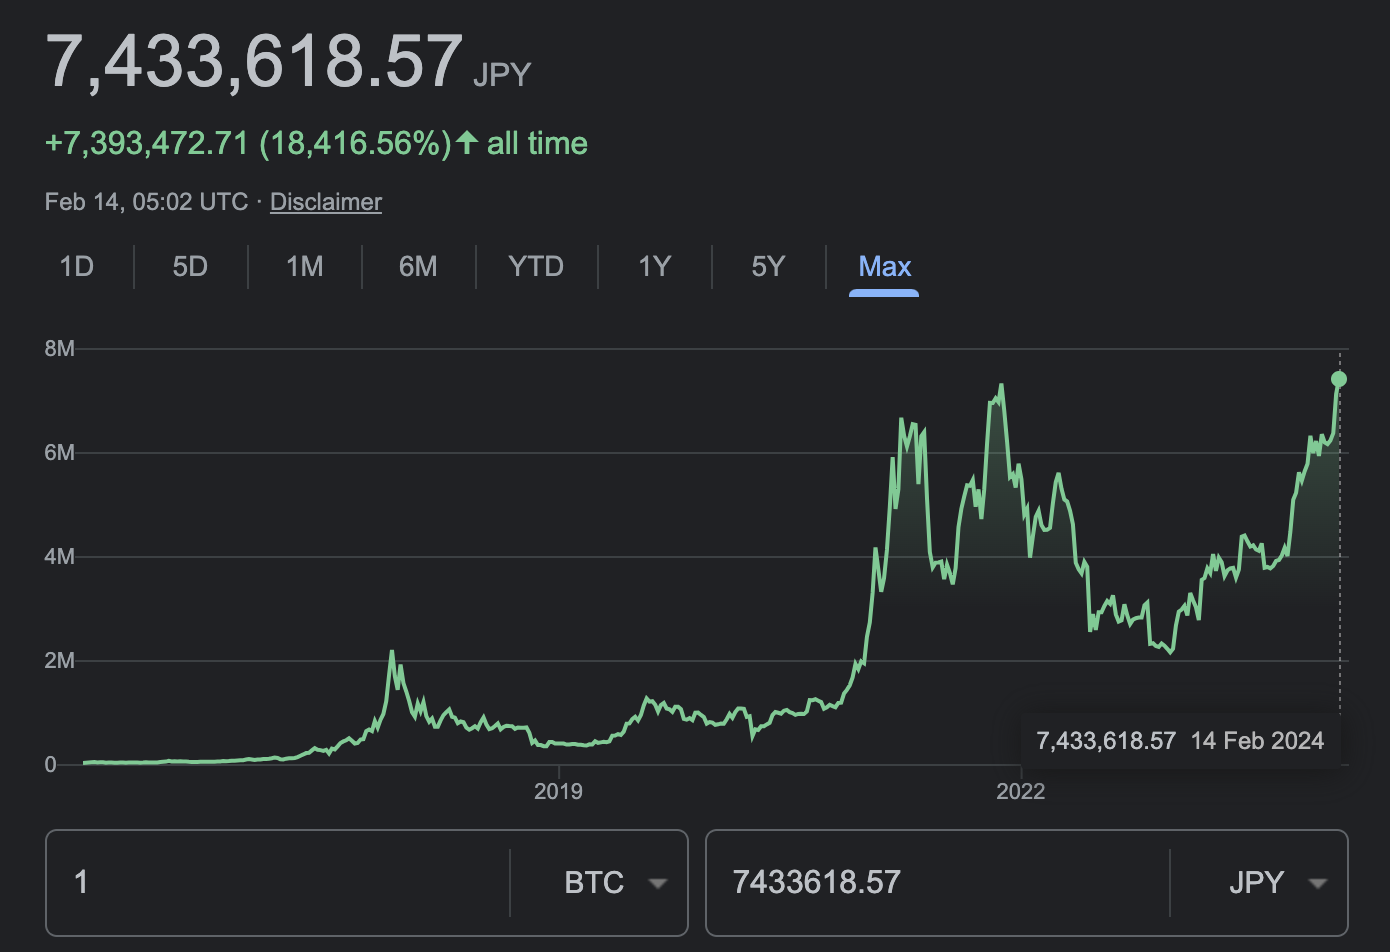1390x952 pixels.
Task: Open the BTC currency dropdown arrow
Action: tap(658, 883)
